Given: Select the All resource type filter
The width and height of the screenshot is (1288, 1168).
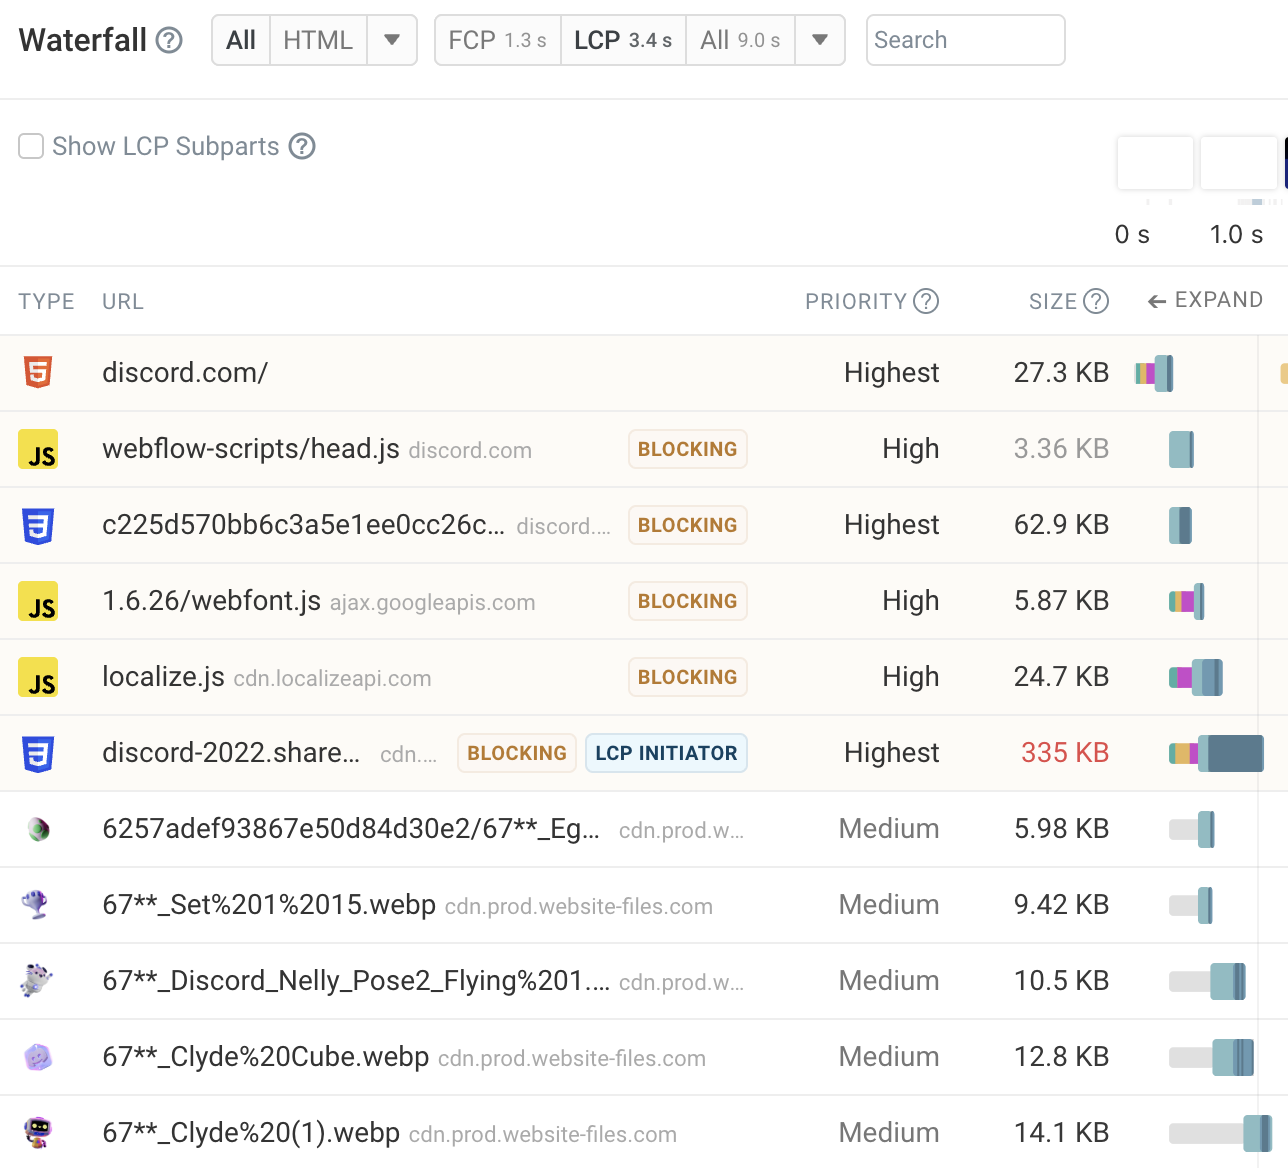Looking at the screenshot, I should click(x=241, y=40).
